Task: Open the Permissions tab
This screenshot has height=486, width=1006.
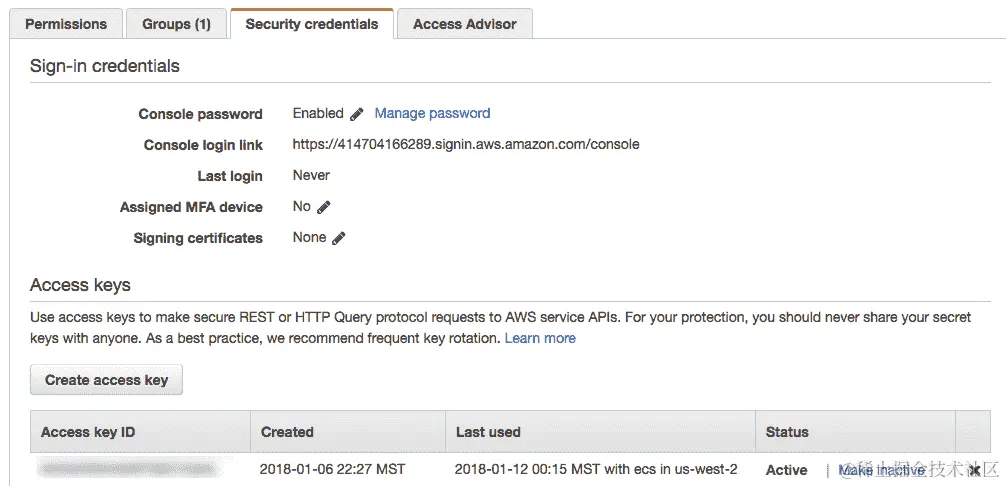Action: point(66,24)
